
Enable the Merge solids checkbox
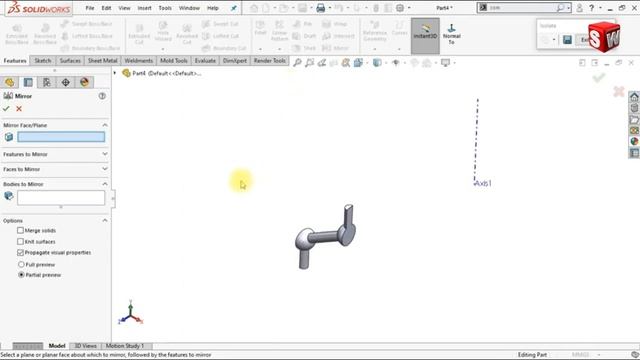coord(20,231)
